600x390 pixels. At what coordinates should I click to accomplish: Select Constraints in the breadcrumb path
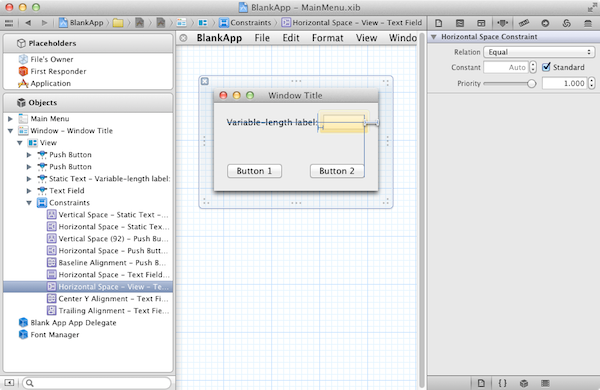click(x=245, y=23)
